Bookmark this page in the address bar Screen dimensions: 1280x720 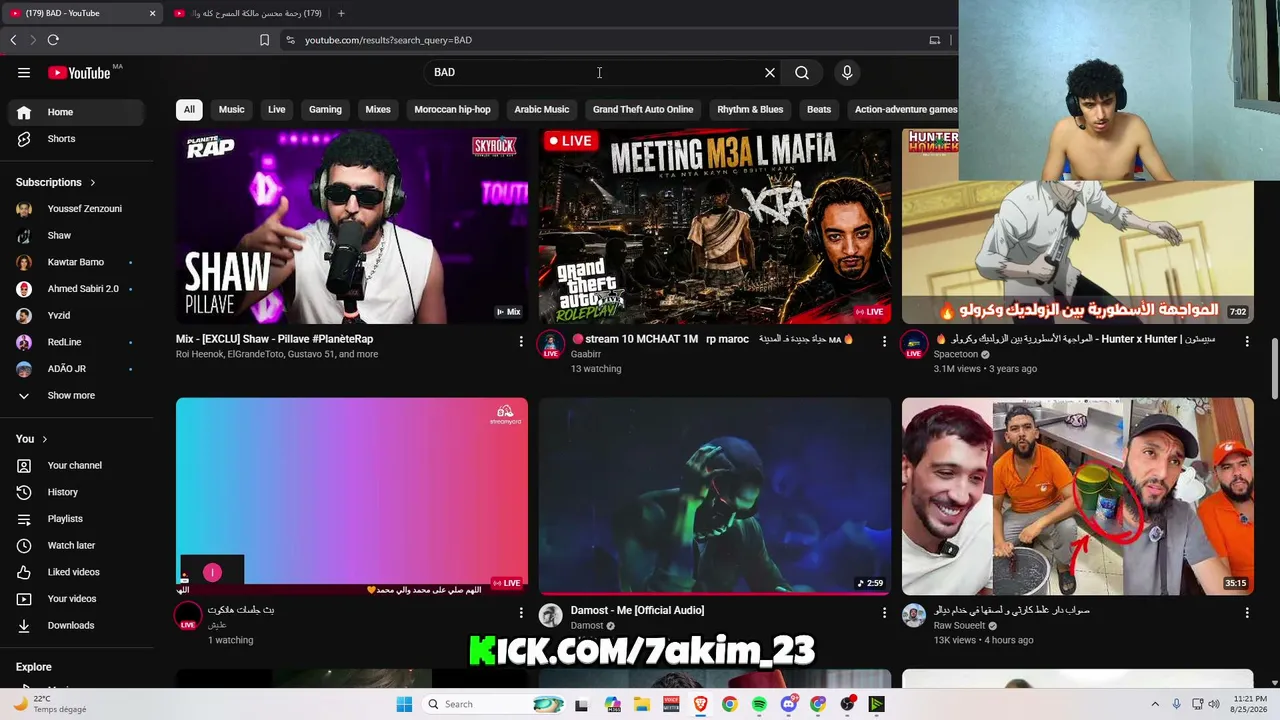tap(264, 40)
